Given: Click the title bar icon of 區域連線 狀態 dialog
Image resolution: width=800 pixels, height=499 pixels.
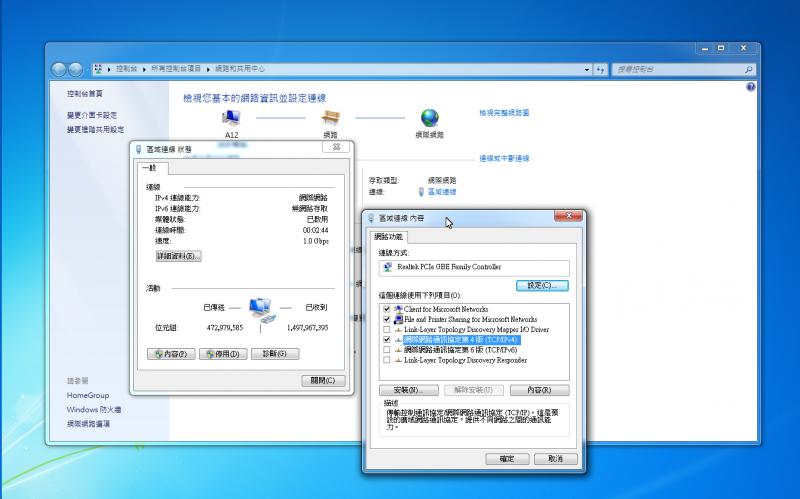Looking at the screenshot, I should click(x=138, y=149).
